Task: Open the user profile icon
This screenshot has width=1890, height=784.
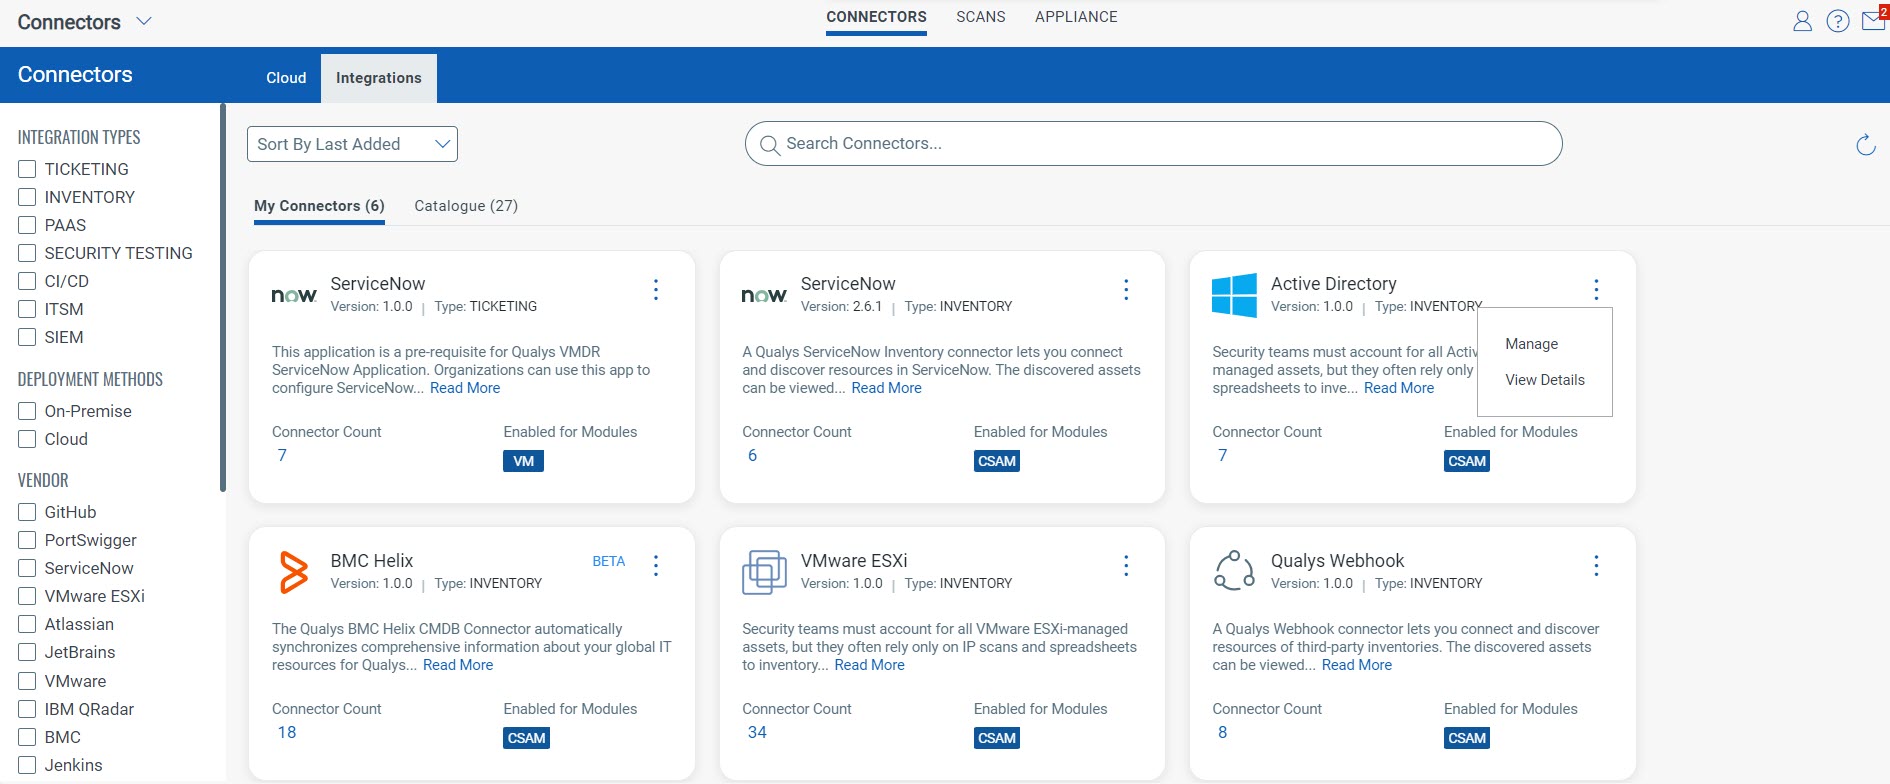Action: [x=1802, y=21]
